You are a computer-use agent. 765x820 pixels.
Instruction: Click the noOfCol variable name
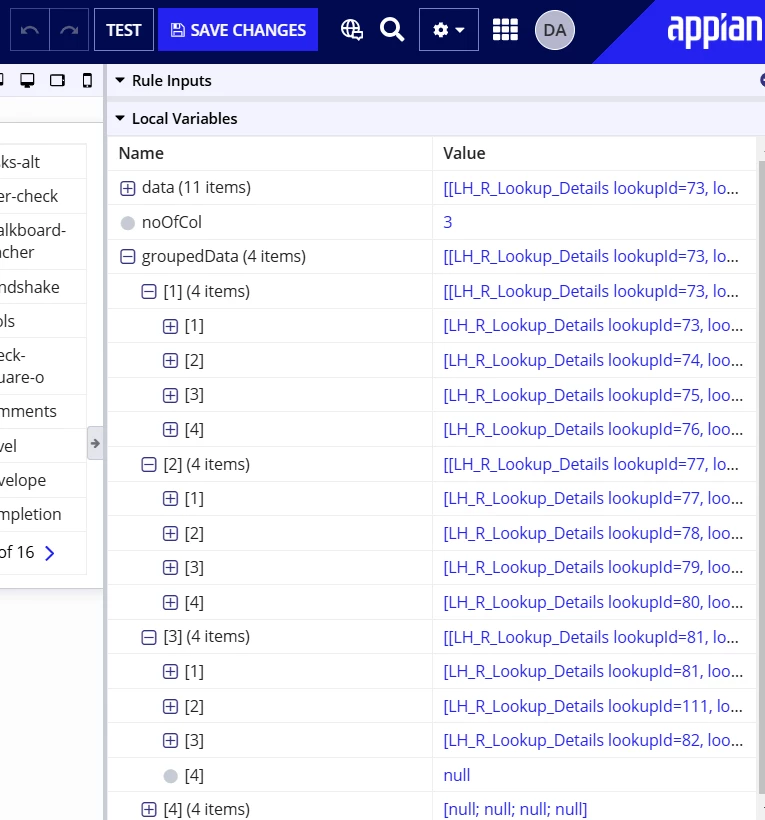coord(172,222)
